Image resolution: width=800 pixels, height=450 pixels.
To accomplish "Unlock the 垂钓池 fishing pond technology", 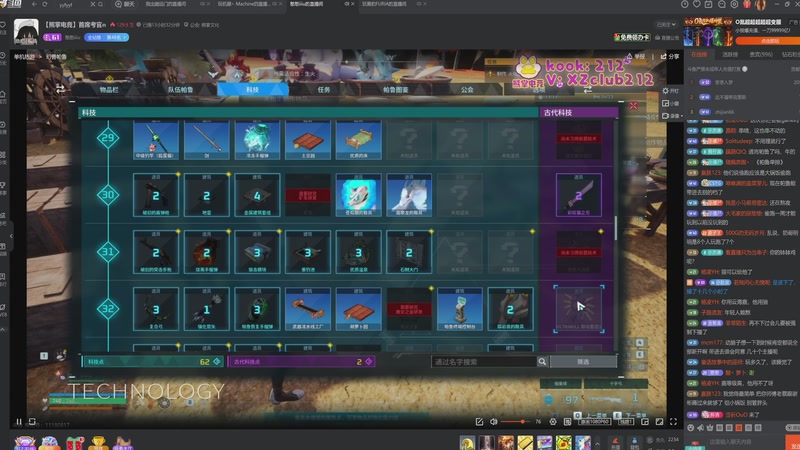I will (x=308, y=252).
